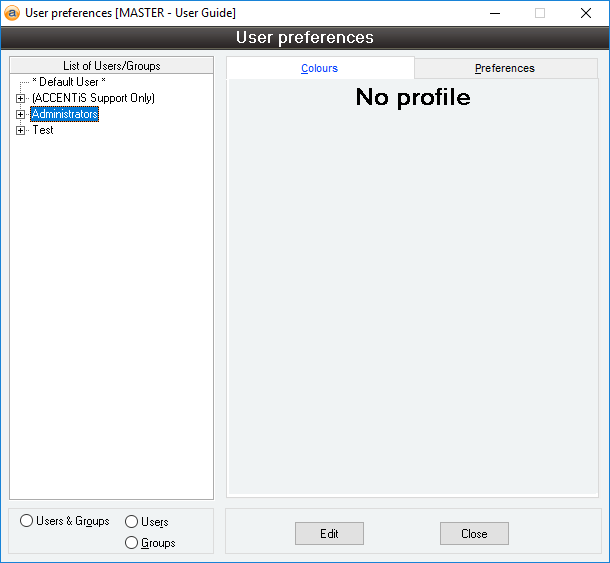Expand the Test group node

[20, 130]
